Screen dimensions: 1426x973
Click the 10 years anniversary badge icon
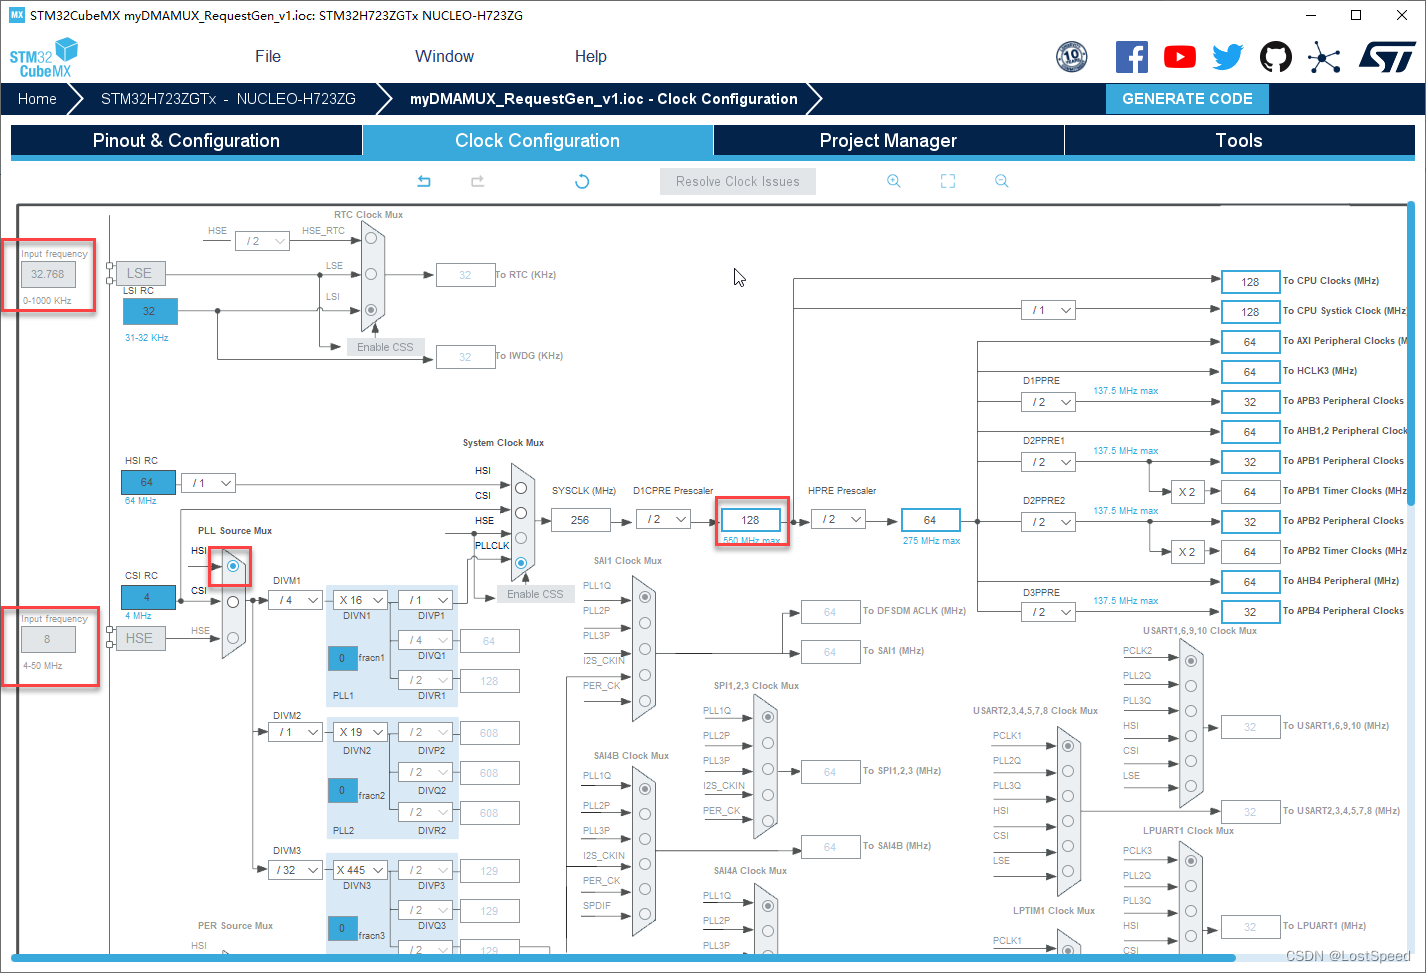coord(1072,57)
